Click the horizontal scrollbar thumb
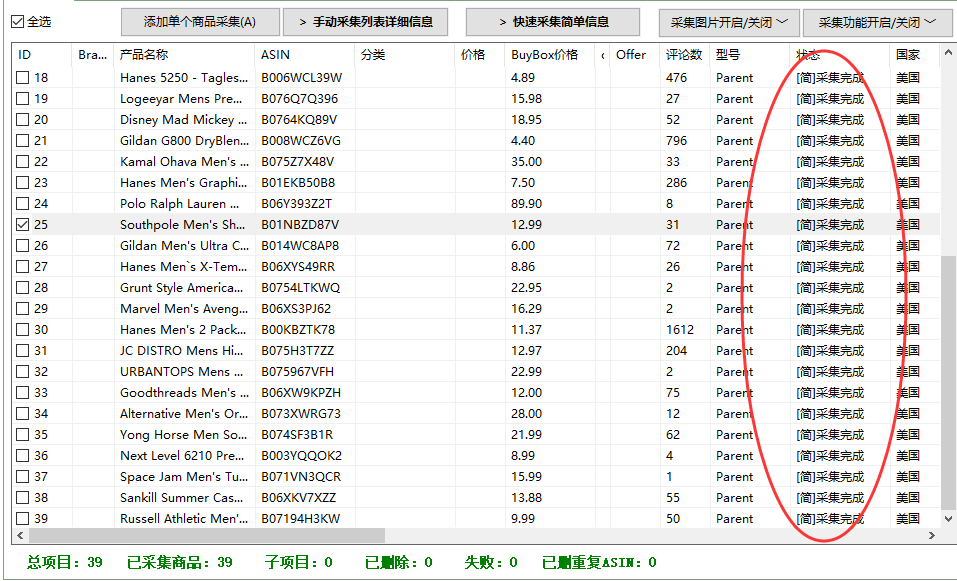957x581 pixels. pyautogui.click(x=207, y=535)
